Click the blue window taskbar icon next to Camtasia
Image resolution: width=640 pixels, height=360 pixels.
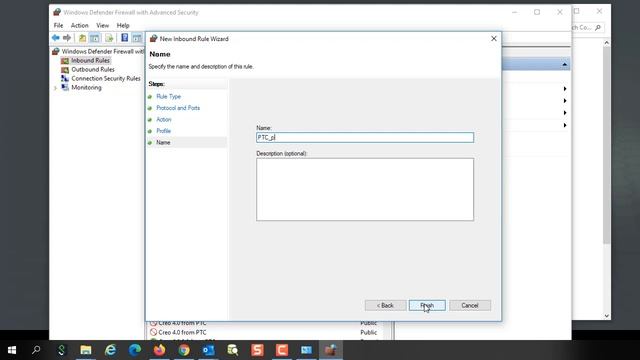click(306, 350)
